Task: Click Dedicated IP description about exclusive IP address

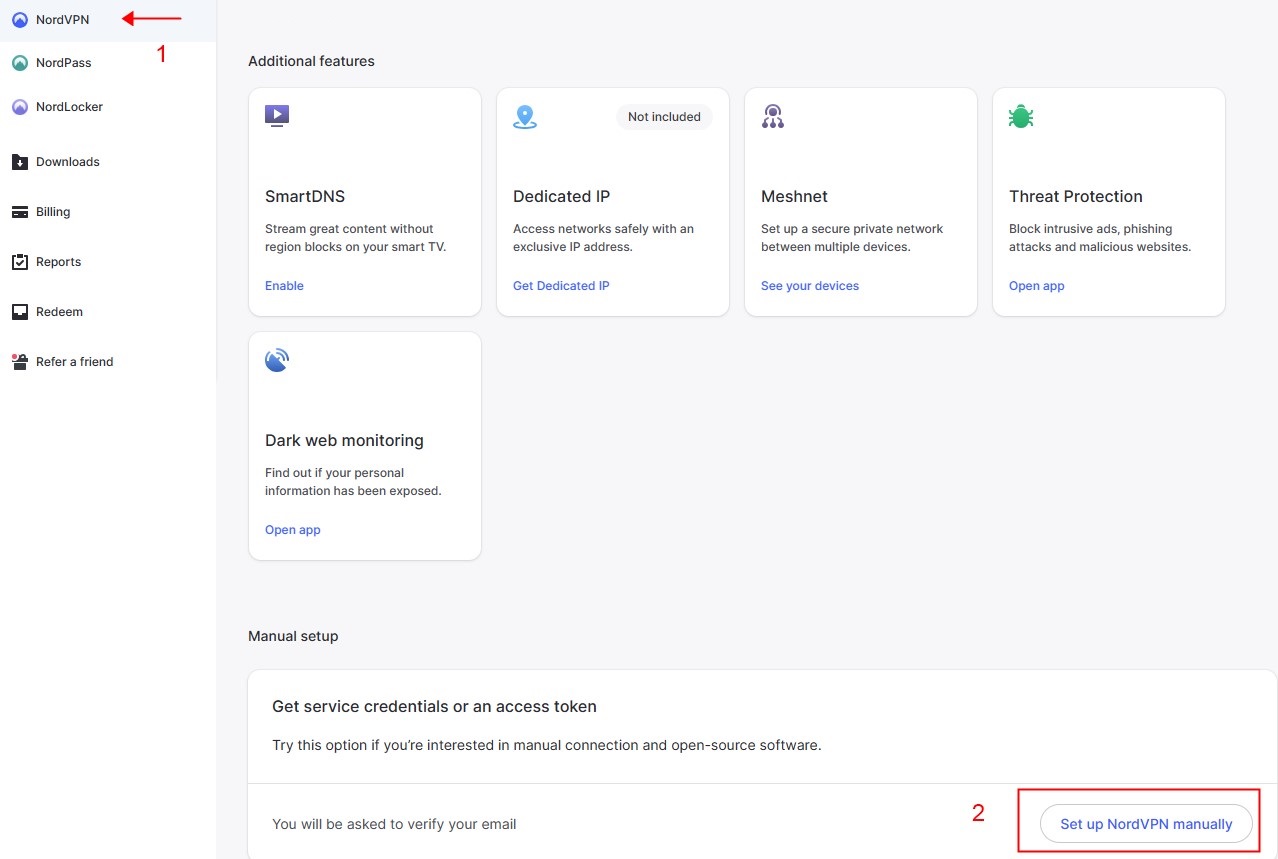Action: coord(603,238)
